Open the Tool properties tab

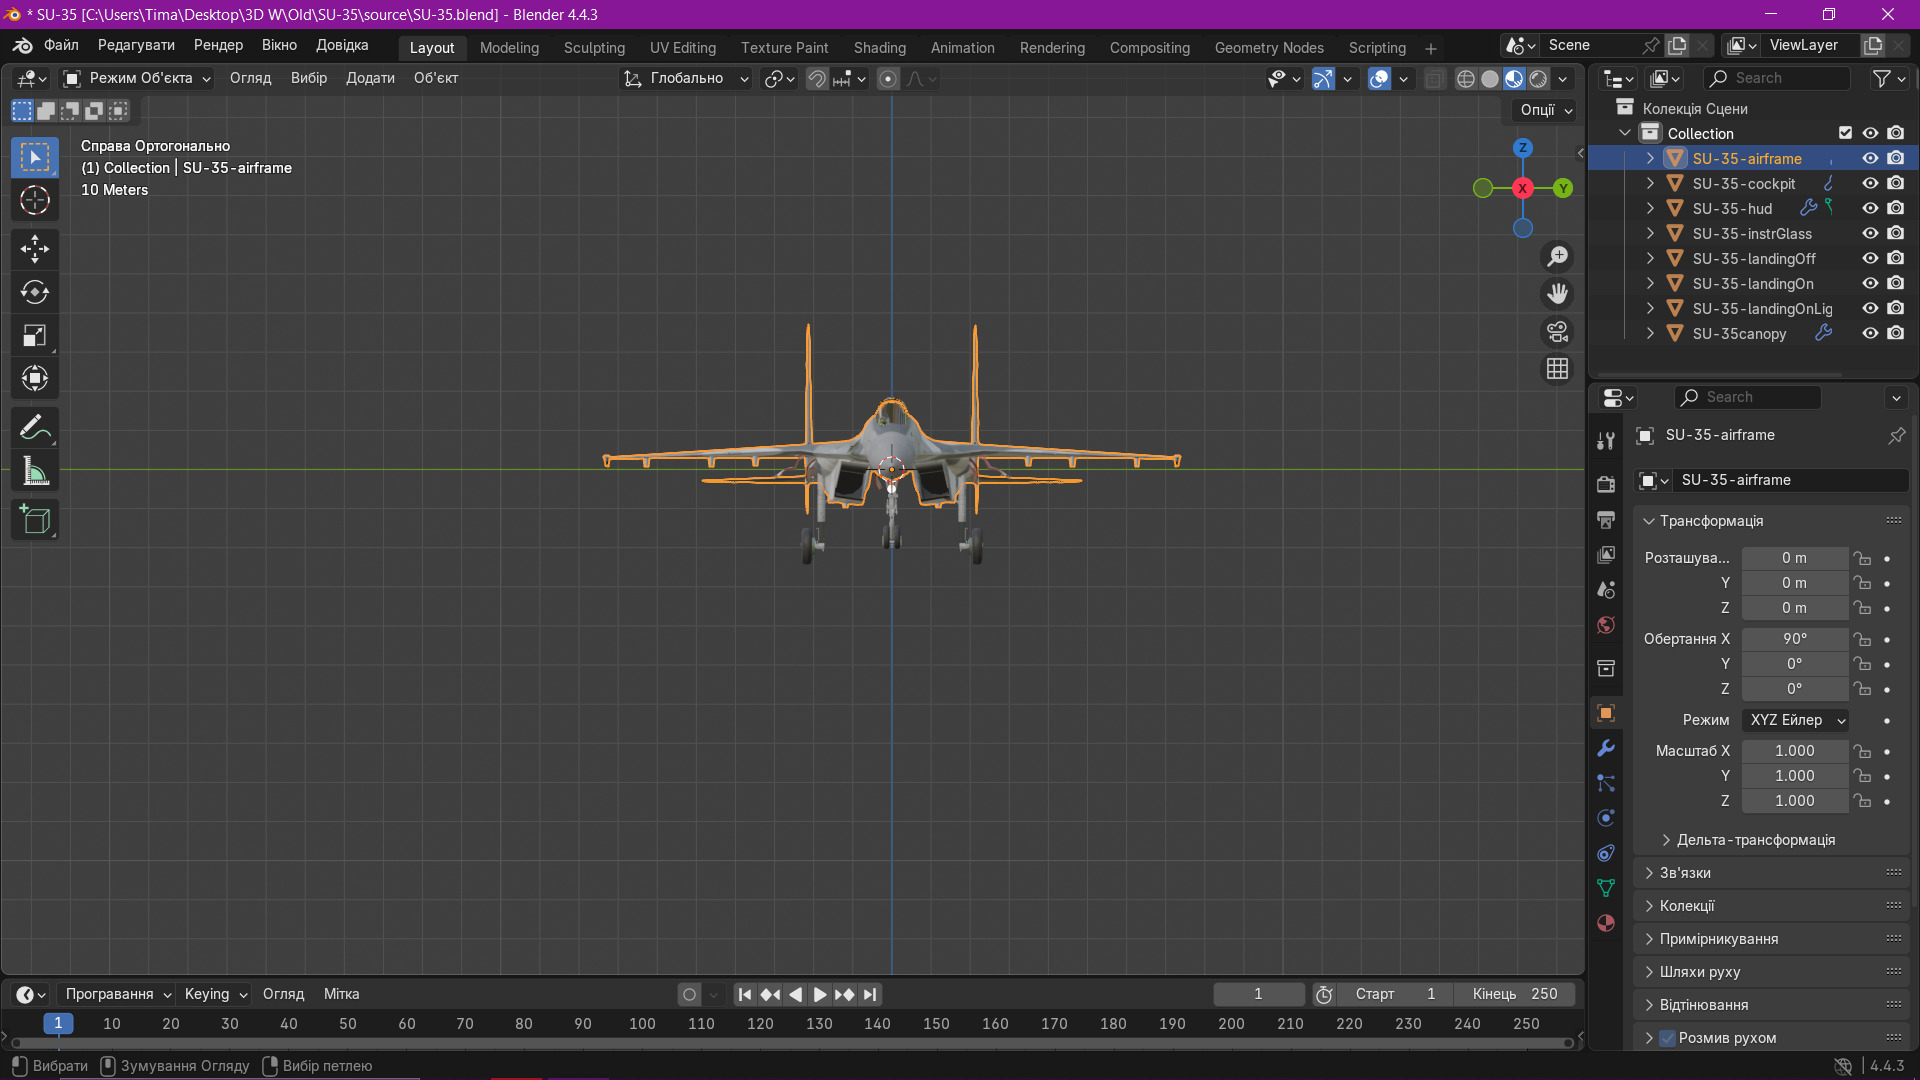(1606, 441)
